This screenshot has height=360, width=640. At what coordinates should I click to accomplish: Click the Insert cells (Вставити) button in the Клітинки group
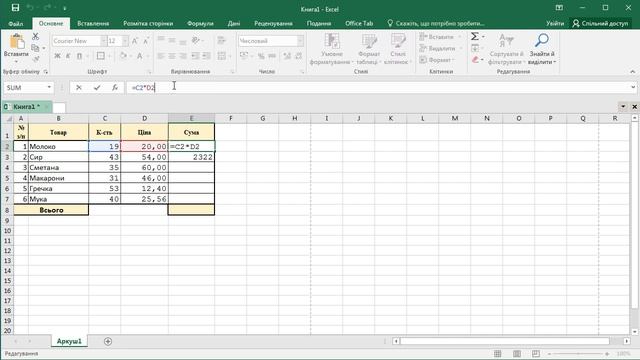point(436,37)
